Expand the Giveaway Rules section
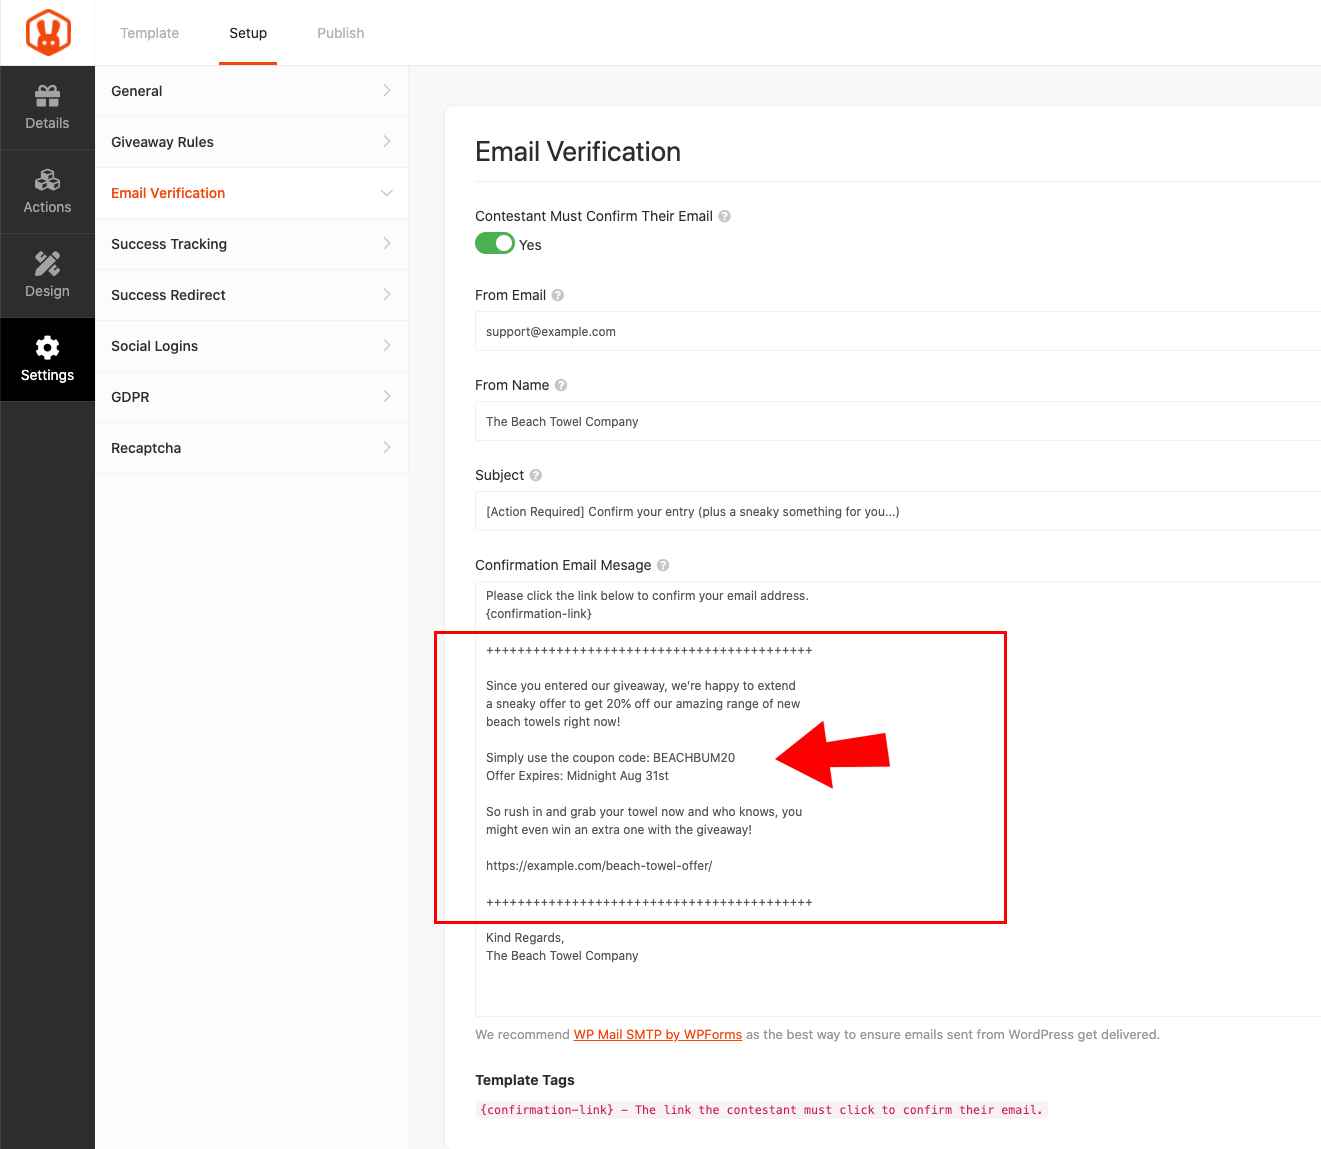The width and height of the screenshot is (1321, 1149). [251, 142]
